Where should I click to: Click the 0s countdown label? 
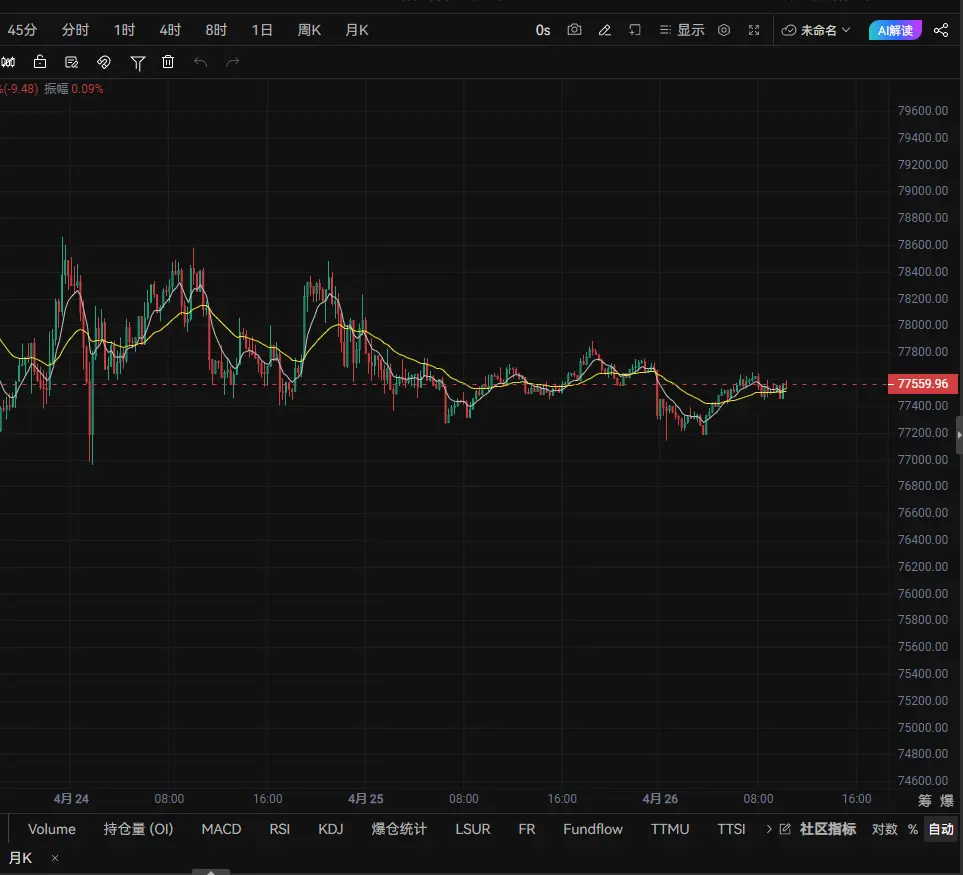[x=543, y=30]
